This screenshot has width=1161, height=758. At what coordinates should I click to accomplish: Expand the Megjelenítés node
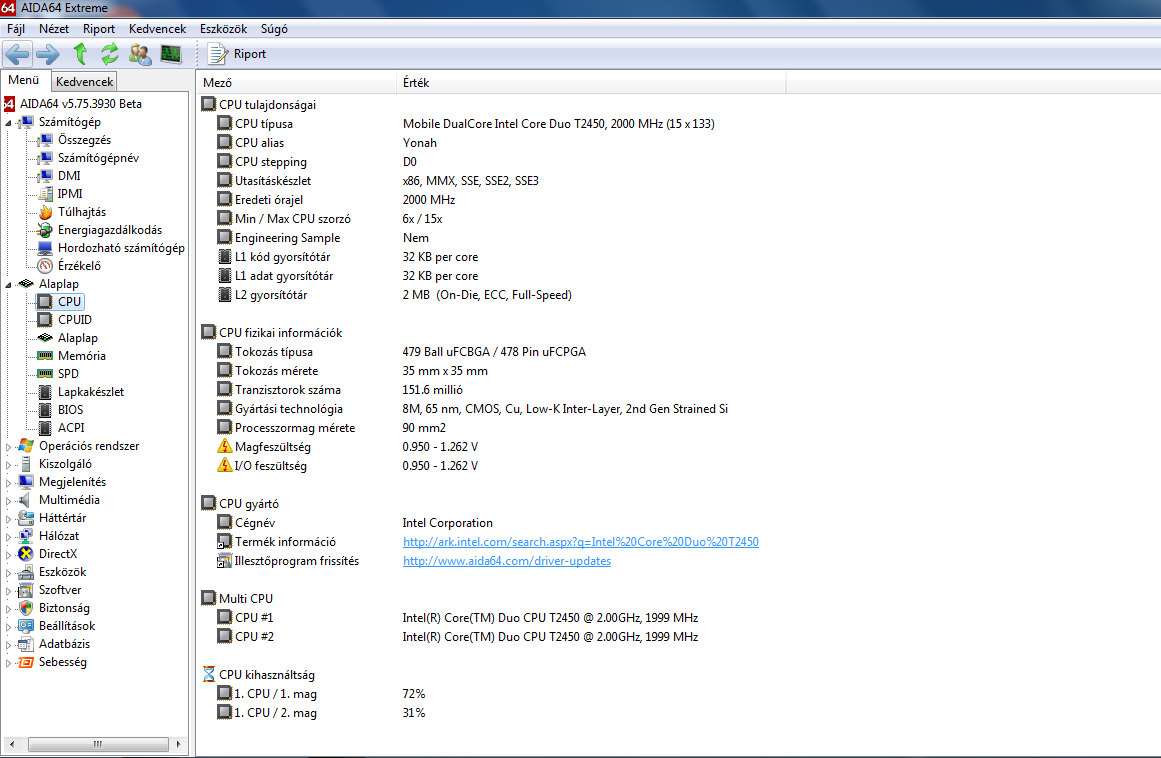(x=9, y=483)
